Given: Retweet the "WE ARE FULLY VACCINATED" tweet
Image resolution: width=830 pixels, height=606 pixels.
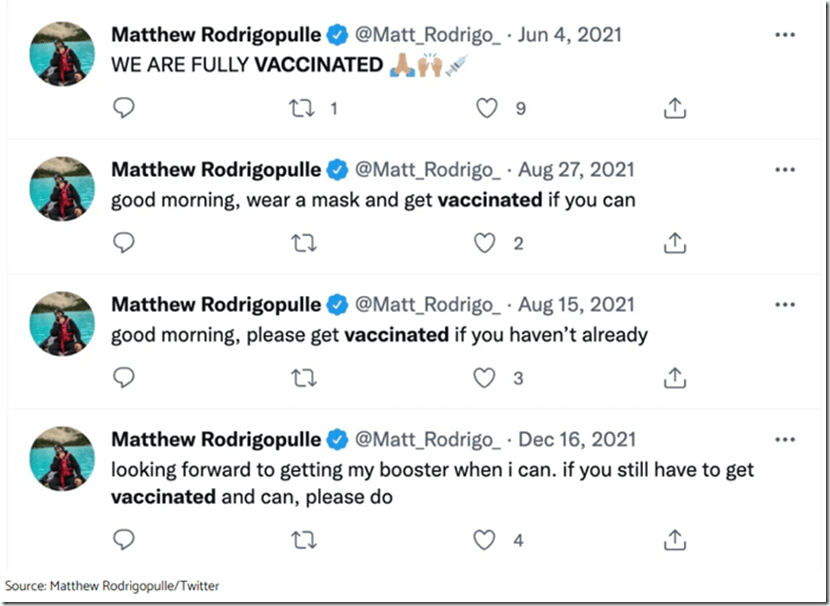Looking at the screenshot, I should (301, 108).
